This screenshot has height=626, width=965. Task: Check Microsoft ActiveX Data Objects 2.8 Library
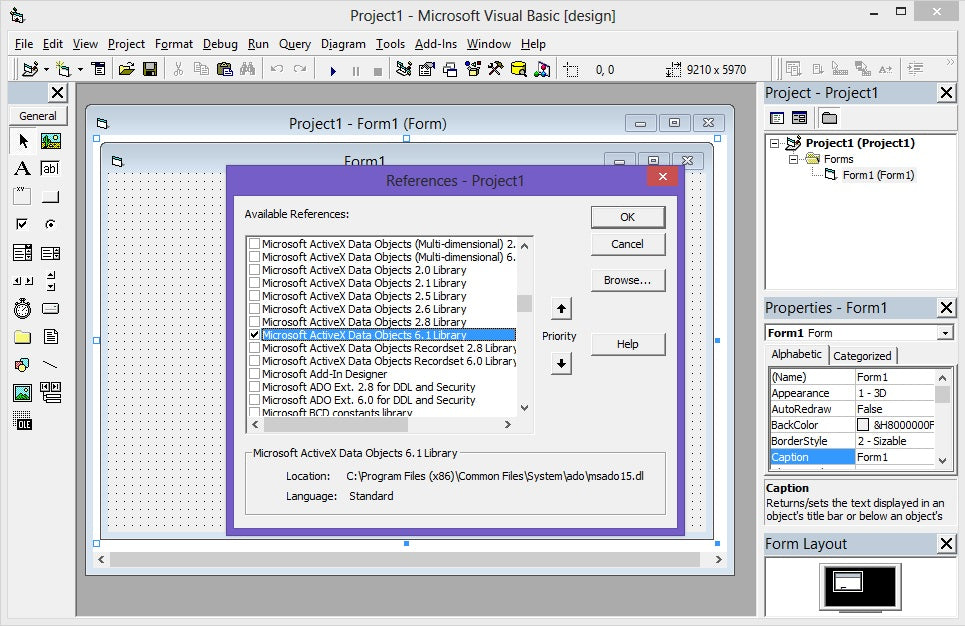[254, 322]
